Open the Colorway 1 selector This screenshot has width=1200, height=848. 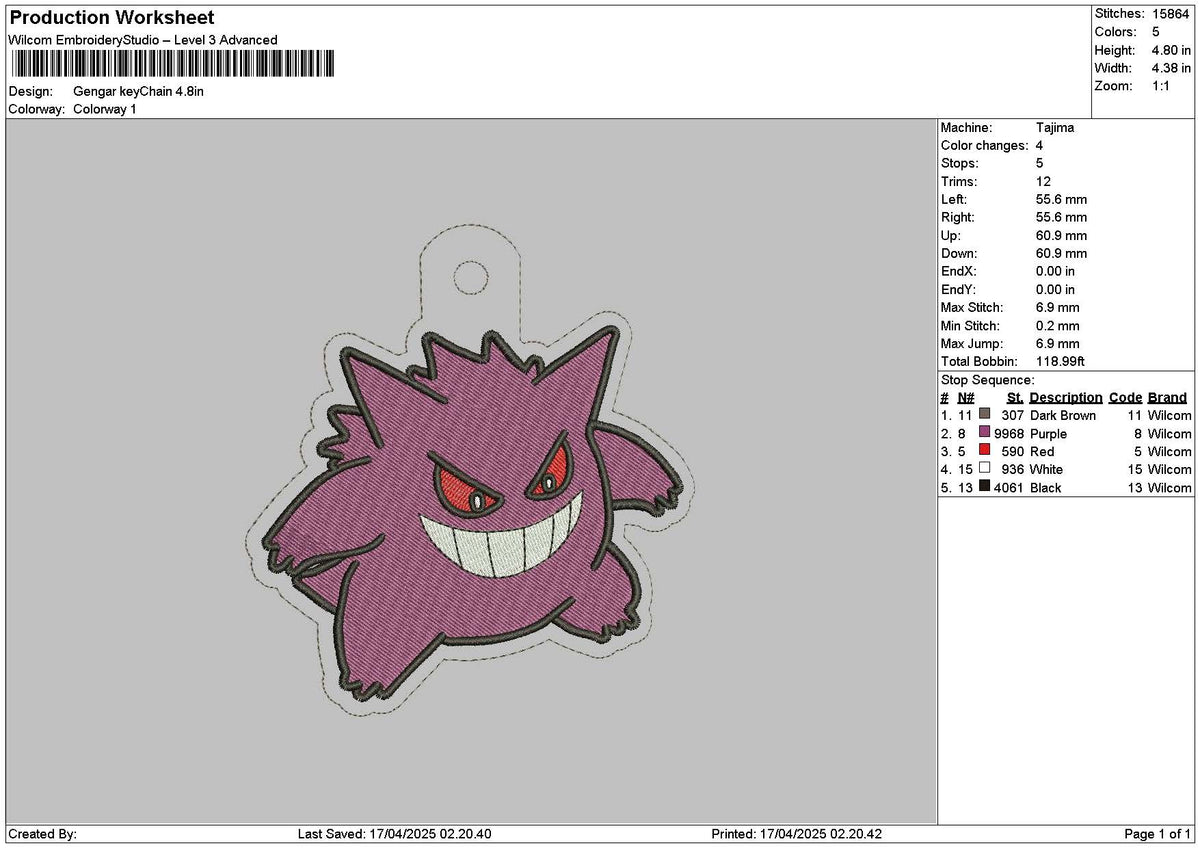(x=103, y=106)
